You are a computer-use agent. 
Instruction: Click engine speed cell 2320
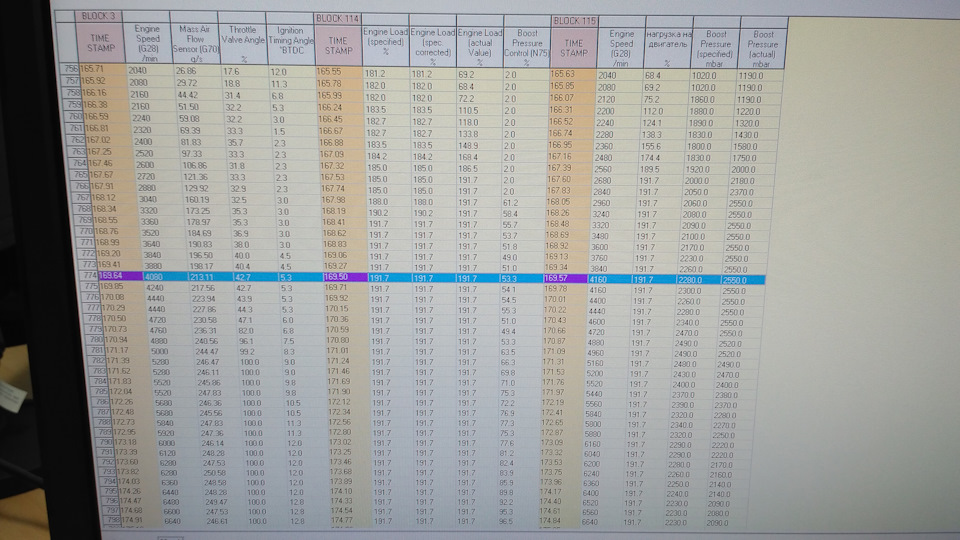click(141, 130)
